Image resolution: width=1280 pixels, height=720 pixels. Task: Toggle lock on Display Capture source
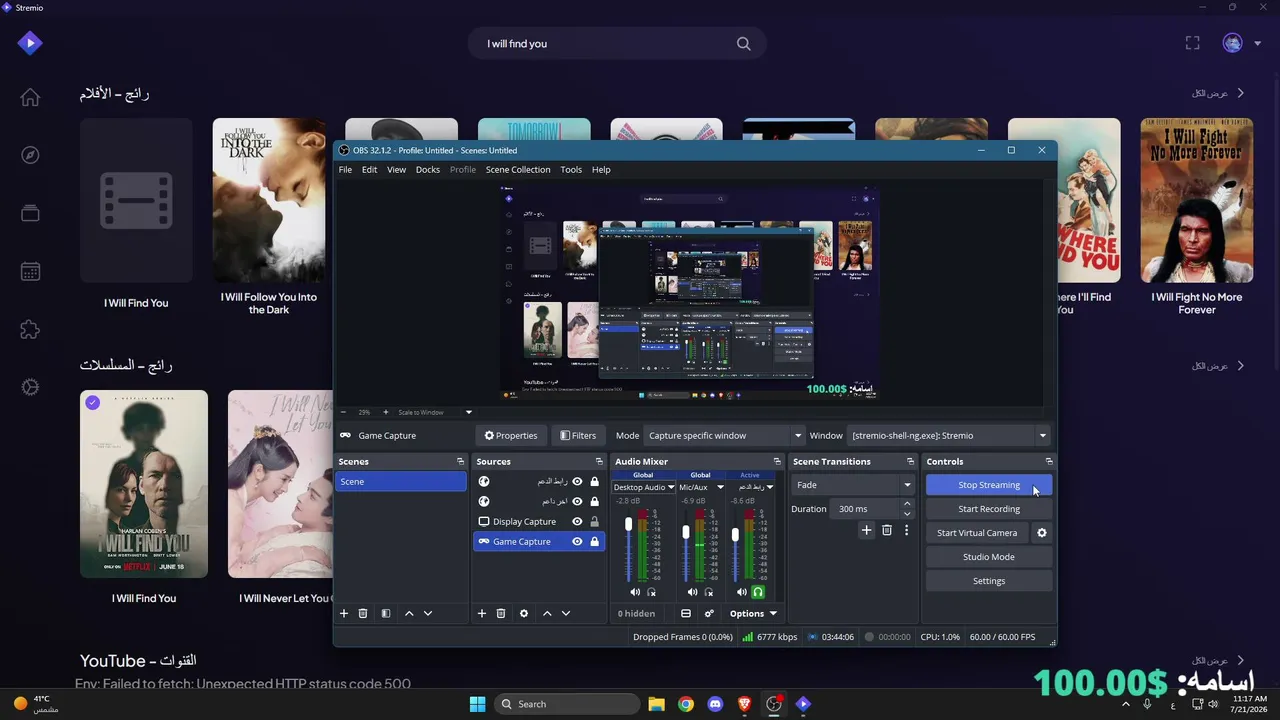(595, 521)
